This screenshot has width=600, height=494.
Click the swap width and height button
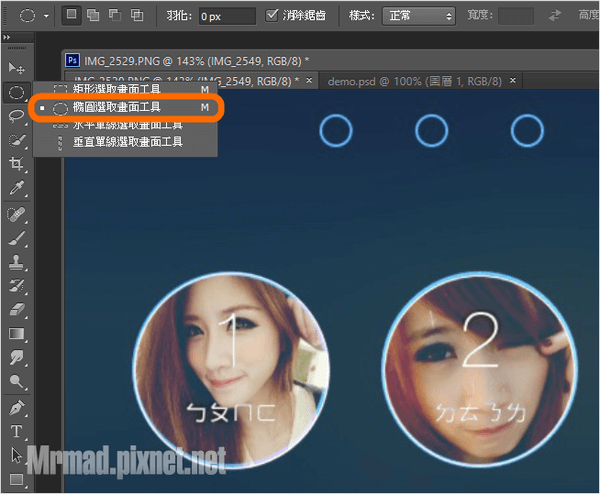tap(553, 16)
